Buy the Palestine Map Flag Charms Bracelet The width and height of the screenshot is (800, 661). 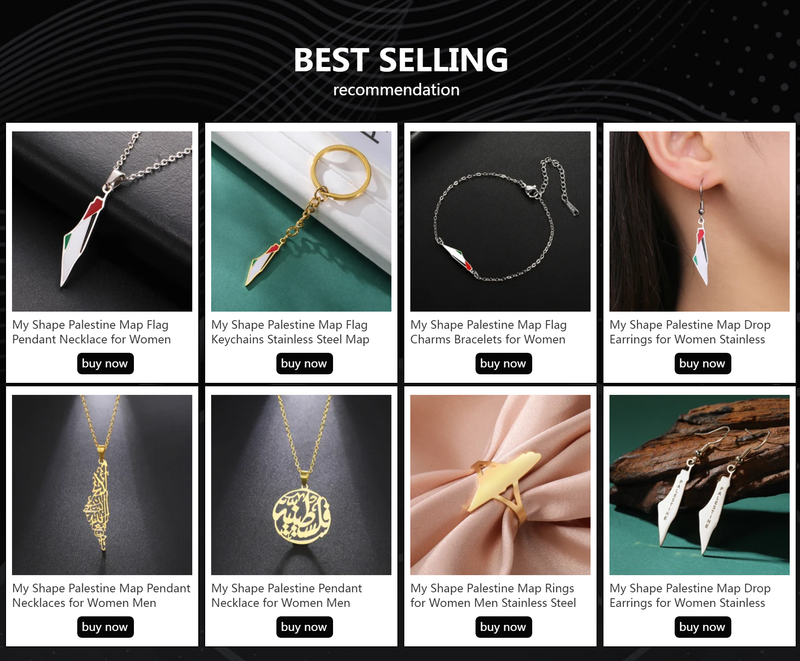click(x=503, y=364)
